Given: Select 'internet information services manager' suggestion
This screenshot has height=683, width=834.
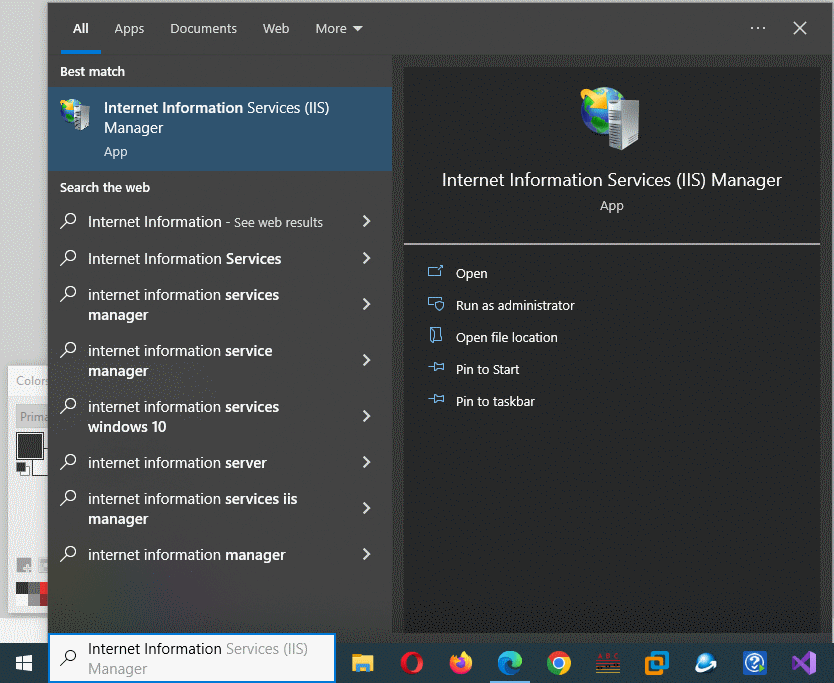Looking at the screenshot, I should pos(184,305).
